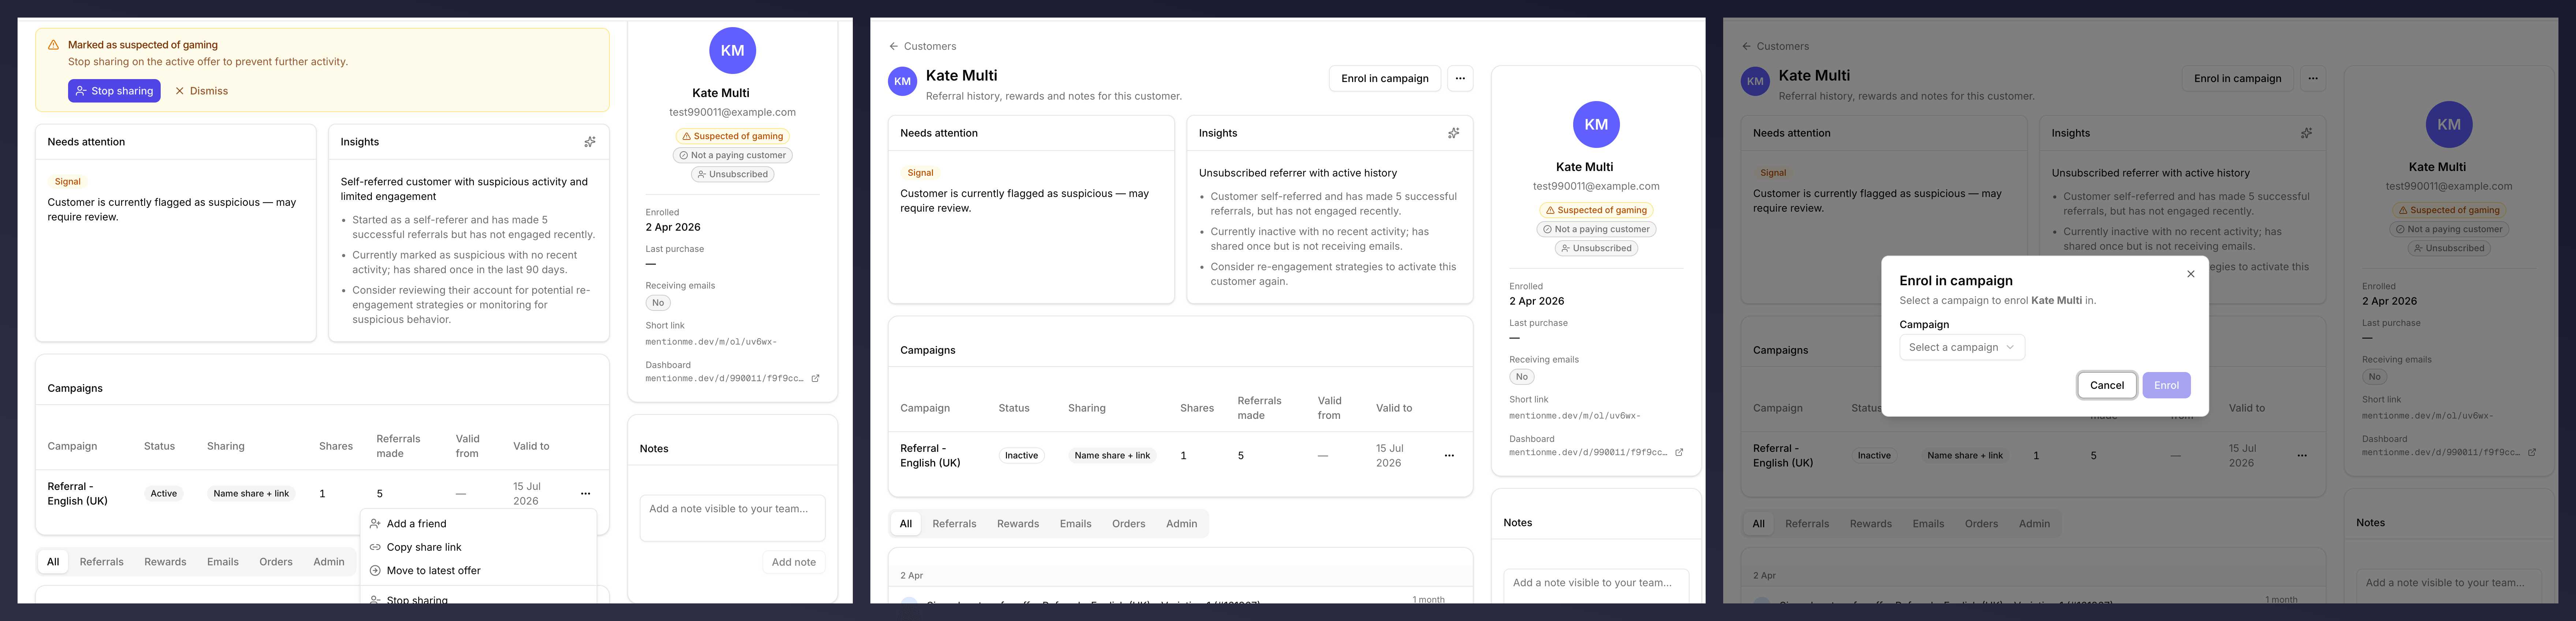
Task: Click the Copy share link chain icon
Action: click(375, 547)
